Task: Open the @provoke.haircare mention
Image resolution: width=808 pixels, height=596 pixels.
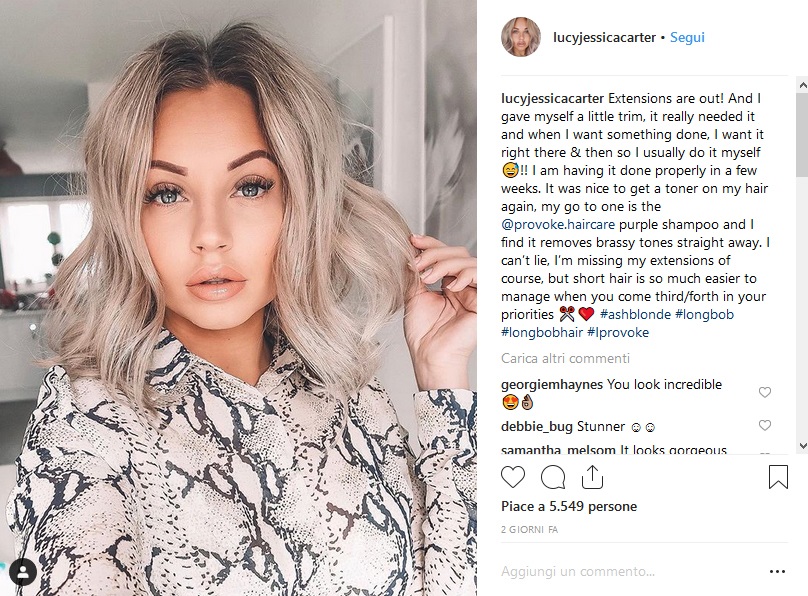Action: coord(558,225)
